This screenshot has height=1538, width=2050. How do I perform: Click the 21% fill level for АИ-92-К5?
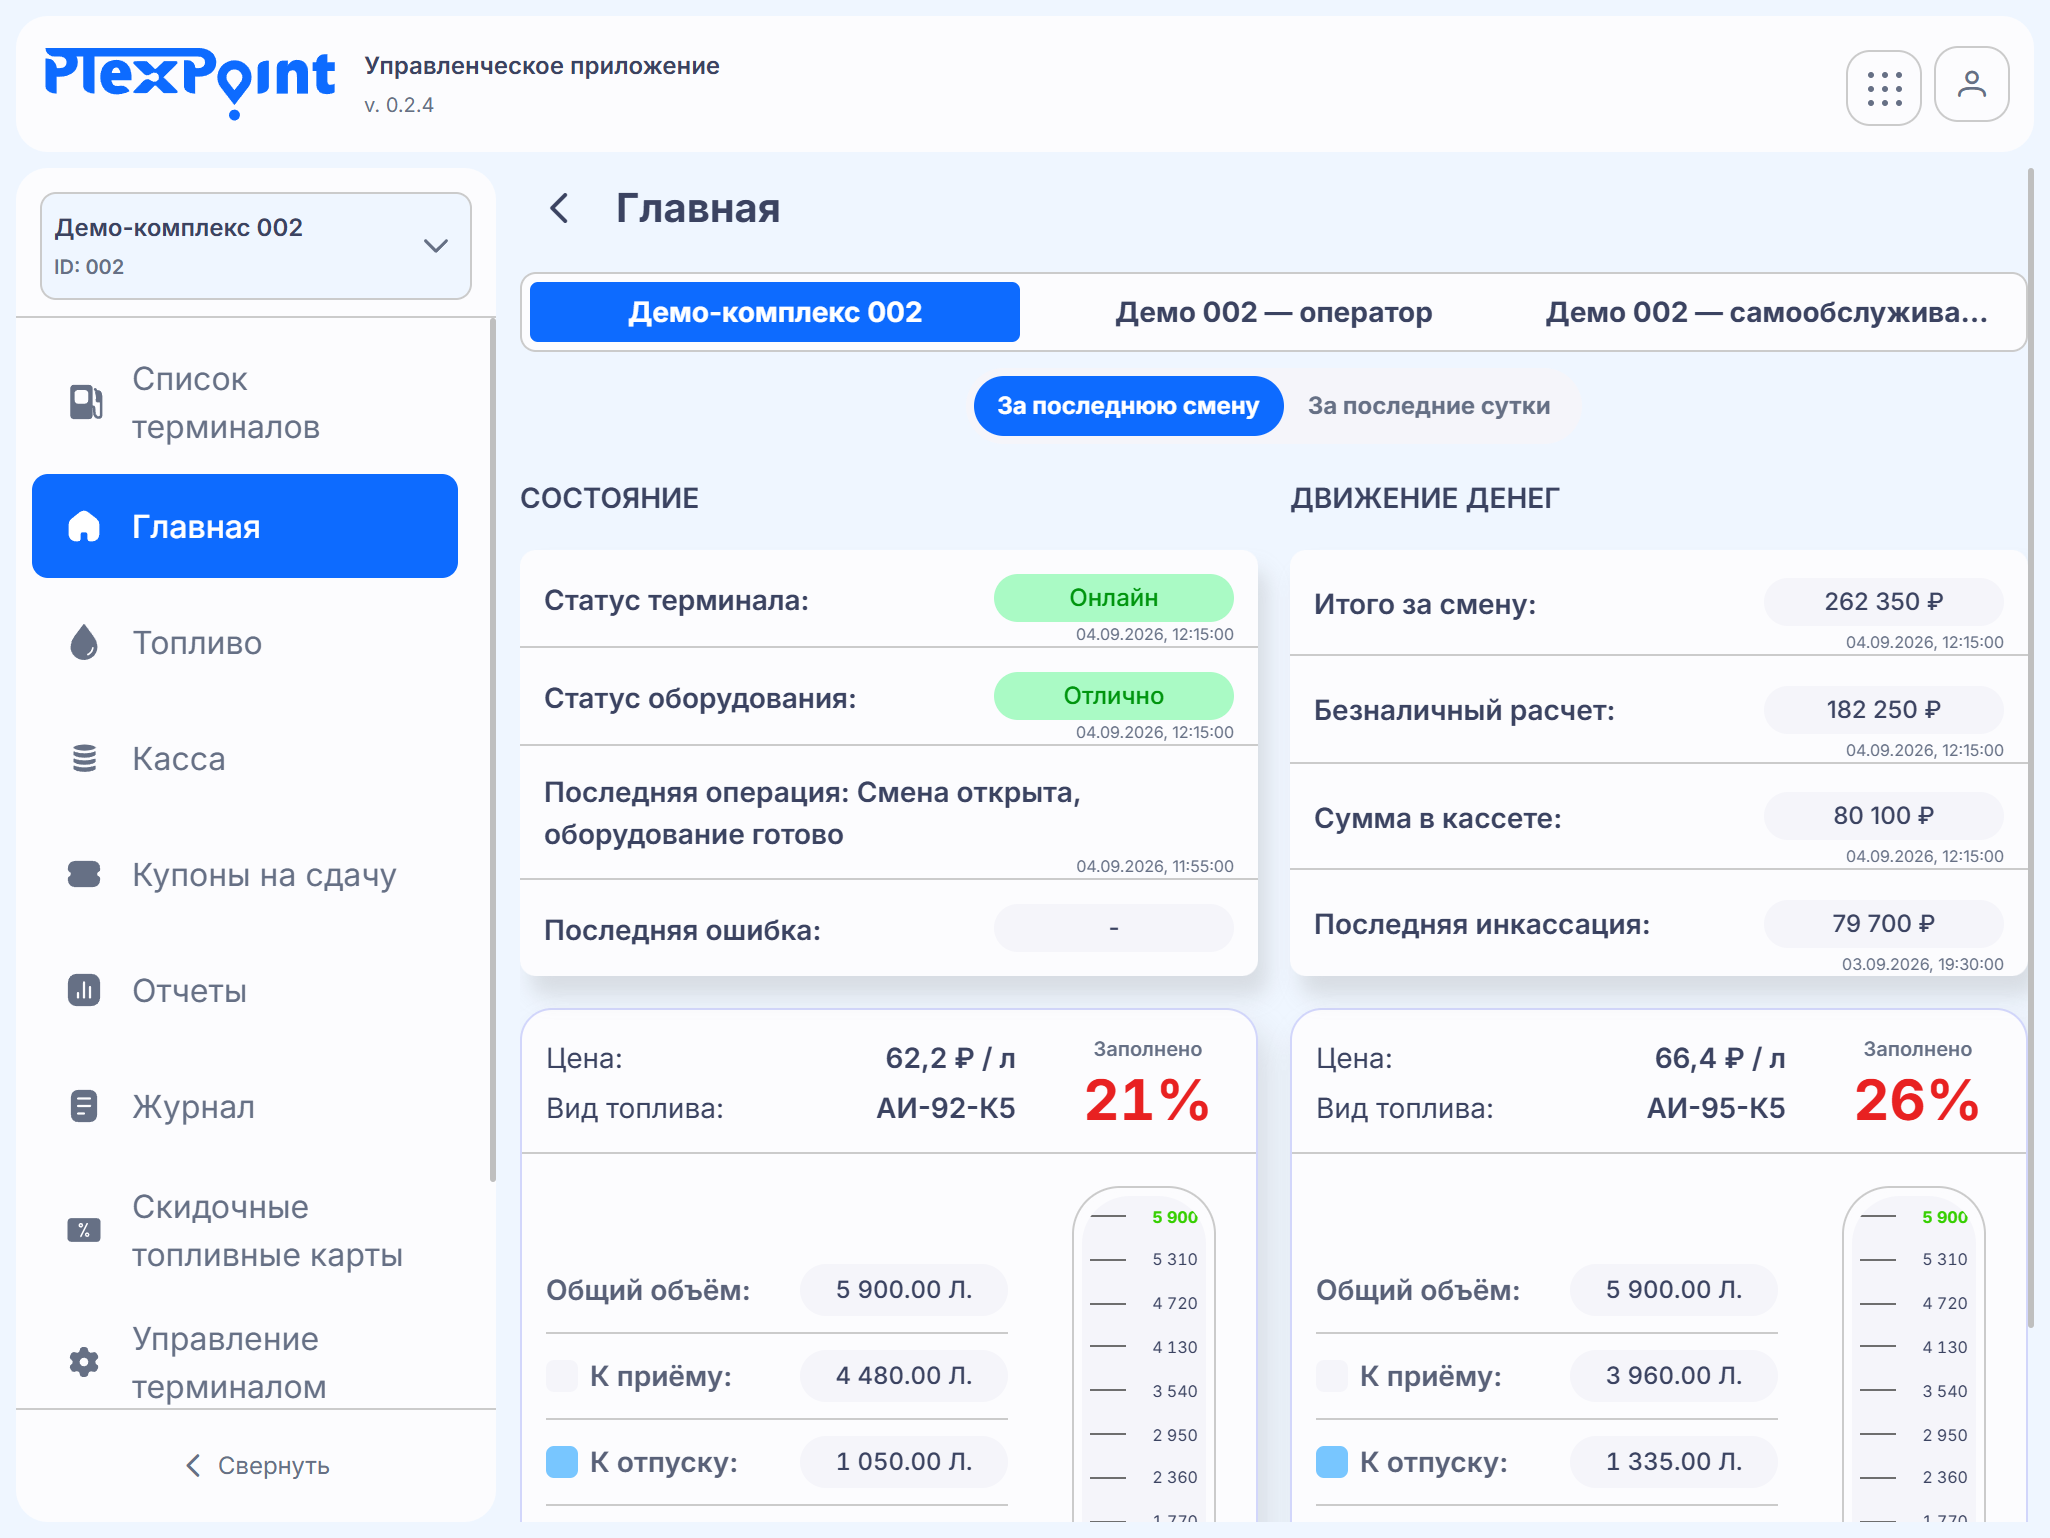(1147, 1100)
